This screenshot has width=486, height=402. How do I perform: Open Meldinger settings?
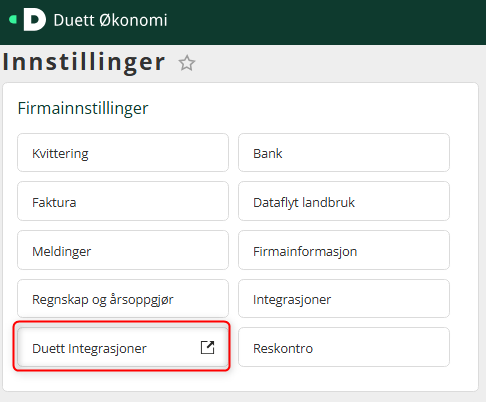(123, 250)
